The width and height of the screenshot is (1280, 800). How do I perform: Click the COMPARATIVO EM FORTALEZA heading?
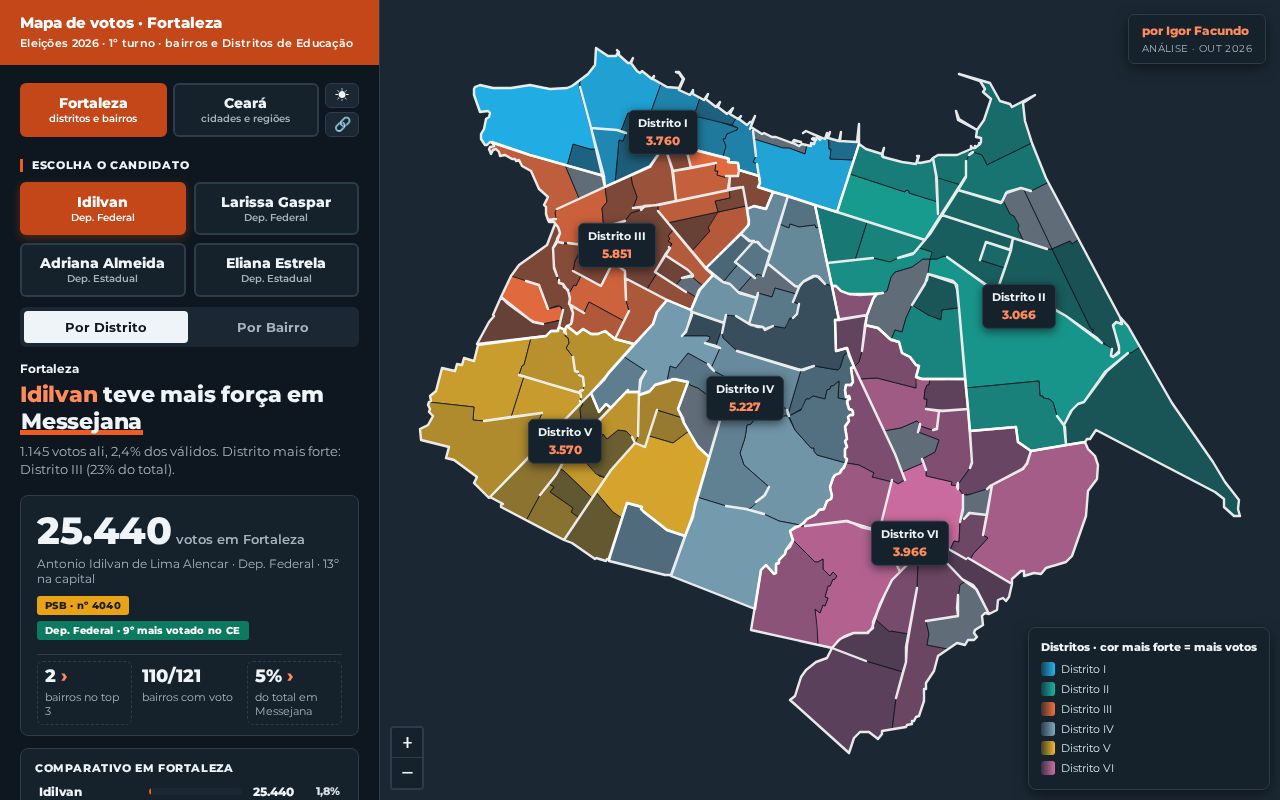(134, 768)
